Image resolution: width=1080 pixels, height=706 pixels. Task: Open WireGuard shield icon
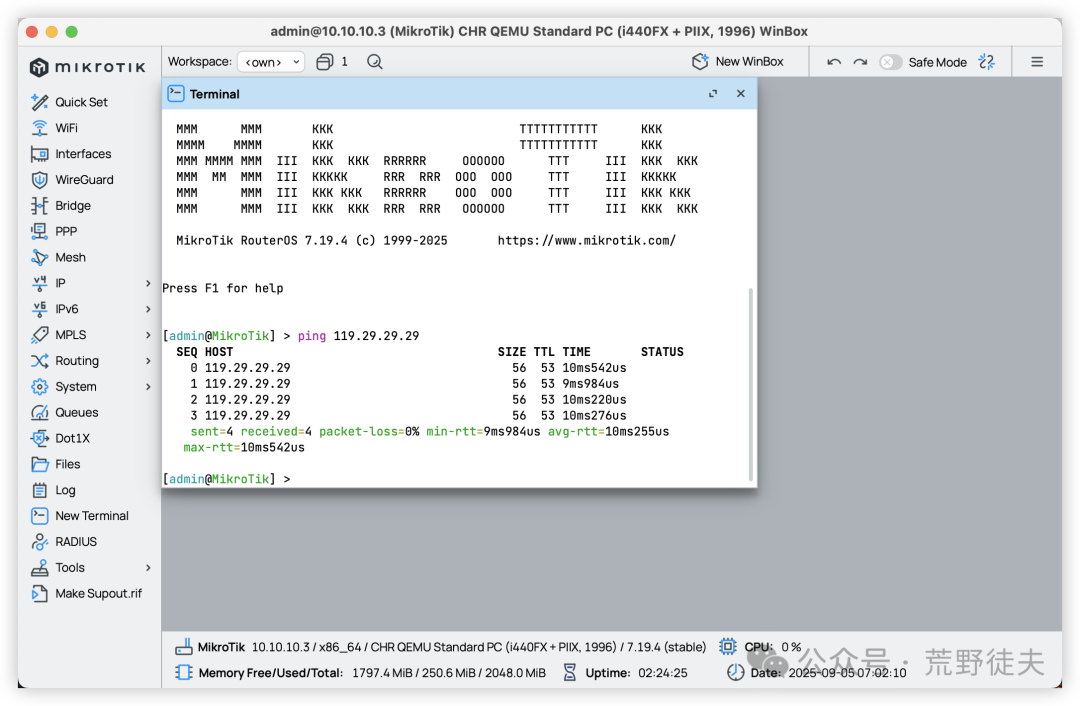pyautogui.click(x=39, y=180)
